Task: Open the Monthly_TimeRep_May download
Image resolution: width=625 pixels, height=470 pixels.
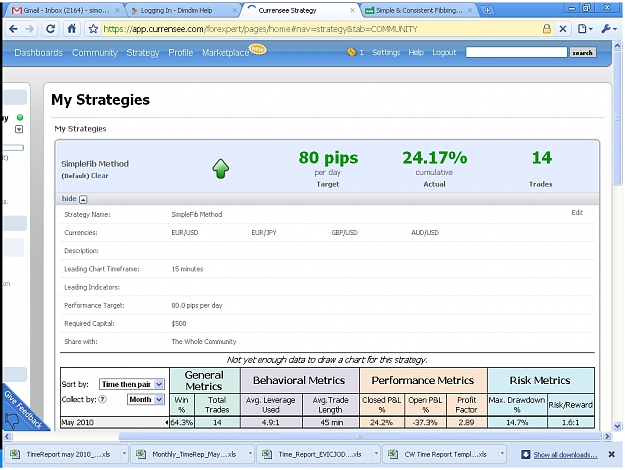Action: point(190,454)
